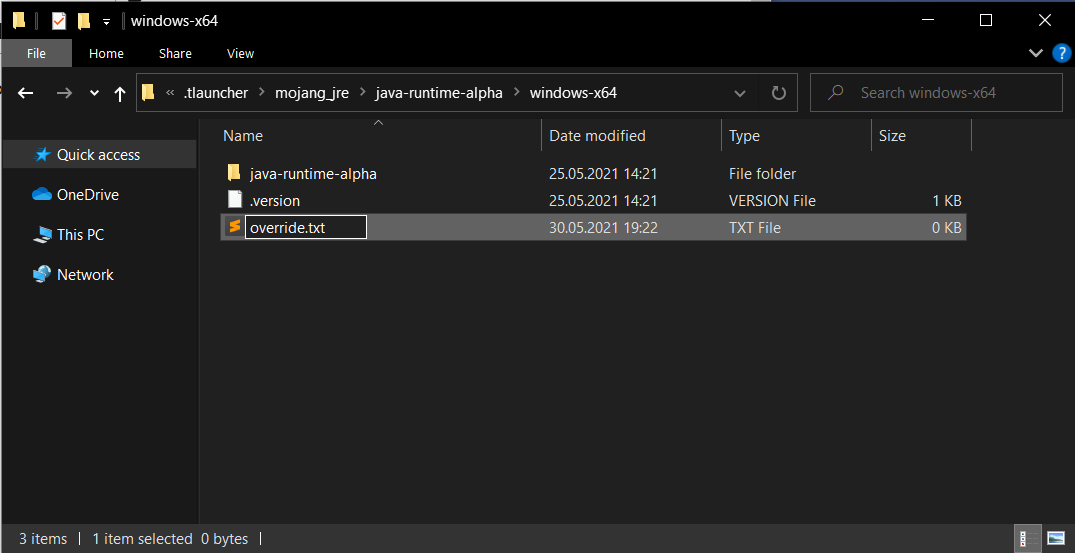
Task: Click the 1 KB size cell
Action: (x=947, y=201)
